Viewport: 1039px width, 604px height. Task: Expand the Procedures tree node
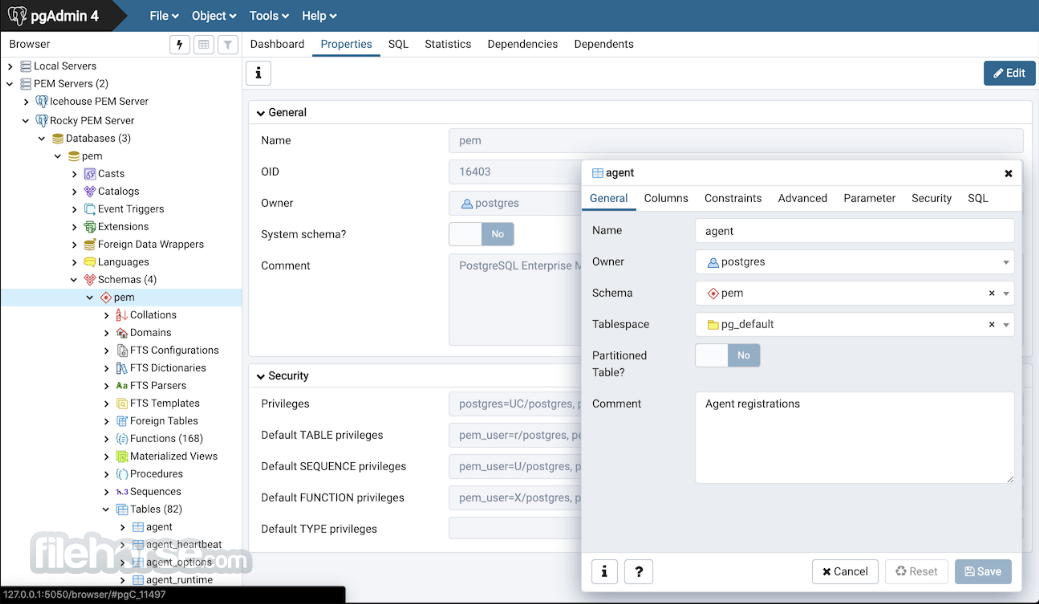tap(106, 474)
